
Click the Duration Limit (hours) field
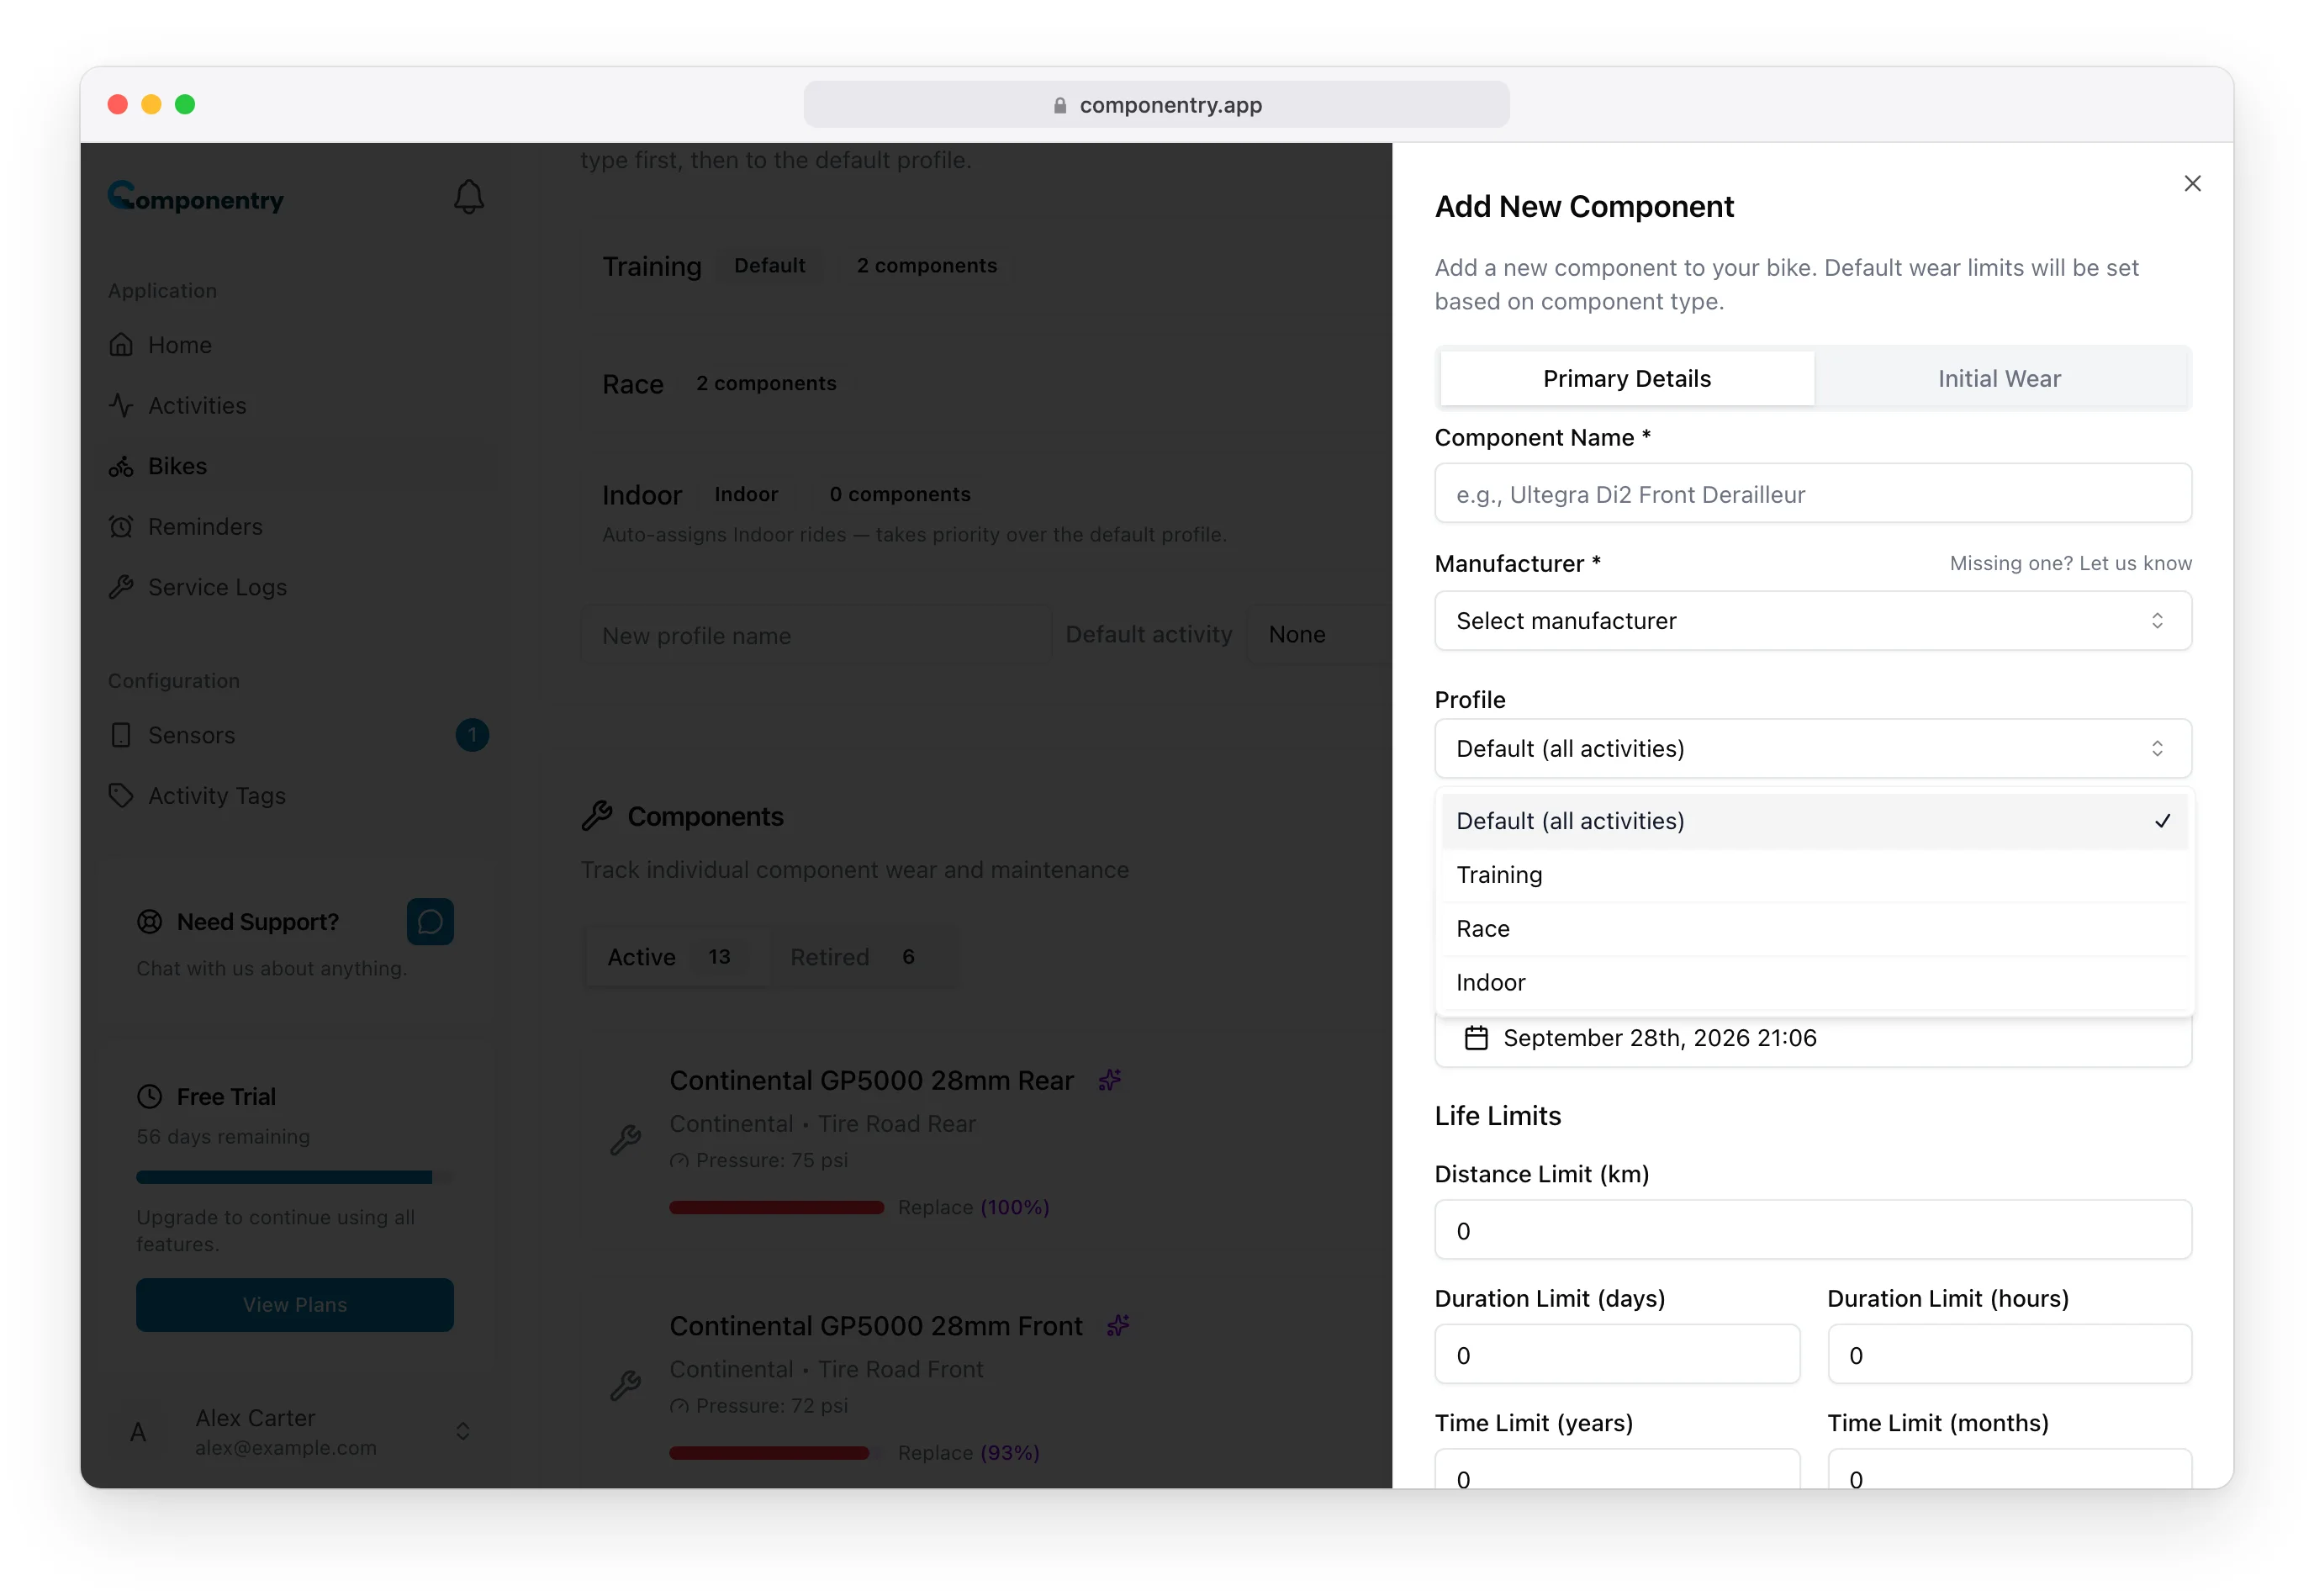coord(2009,1354)
